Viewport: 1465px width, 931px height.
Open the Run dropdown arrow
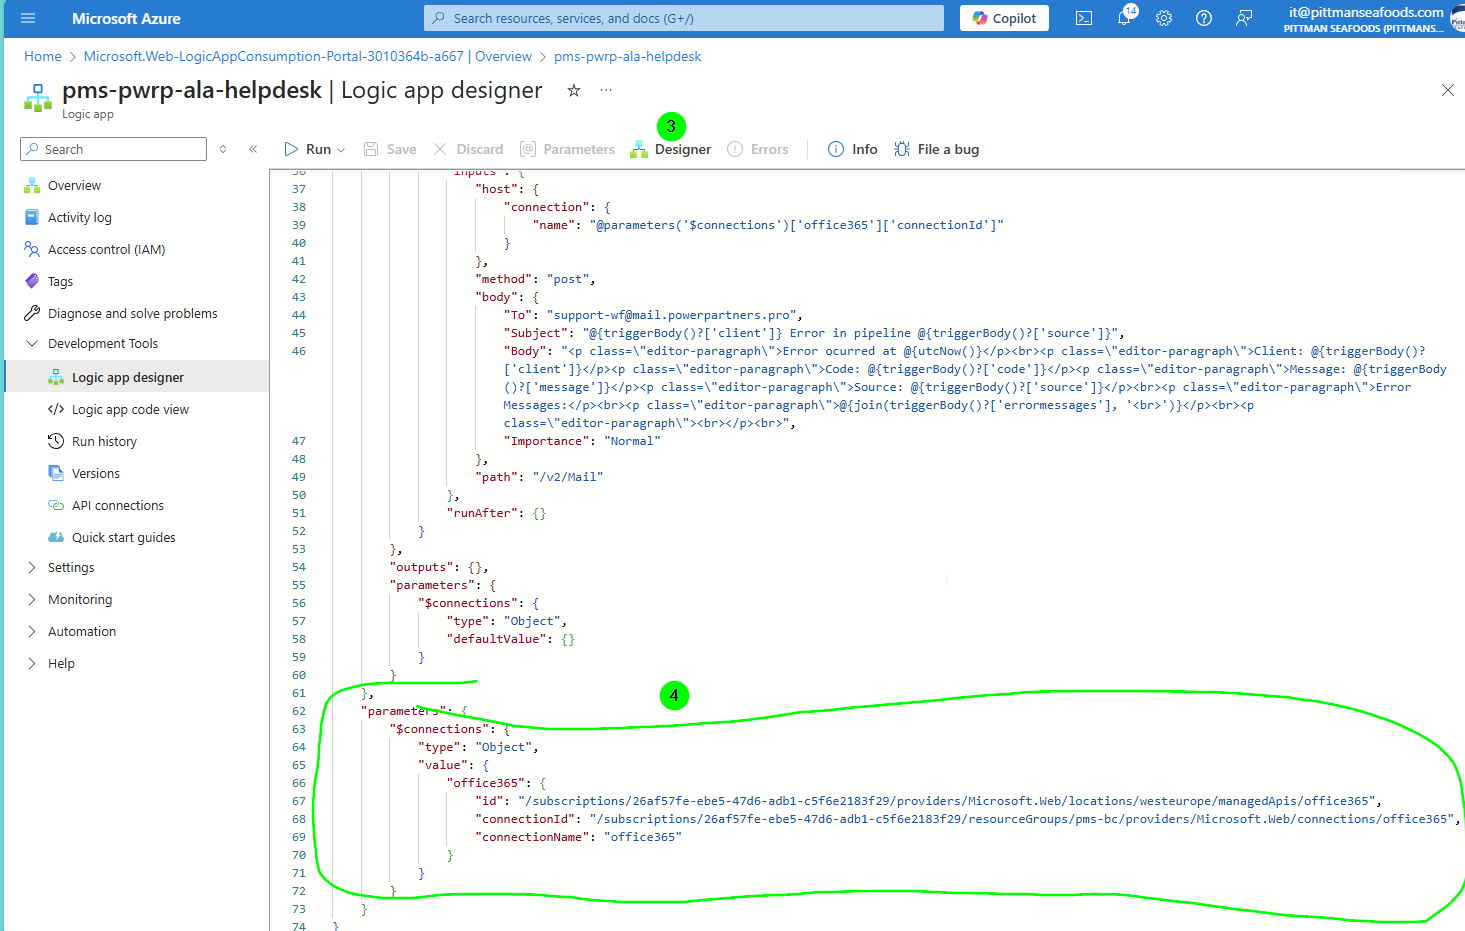point(341,150)
